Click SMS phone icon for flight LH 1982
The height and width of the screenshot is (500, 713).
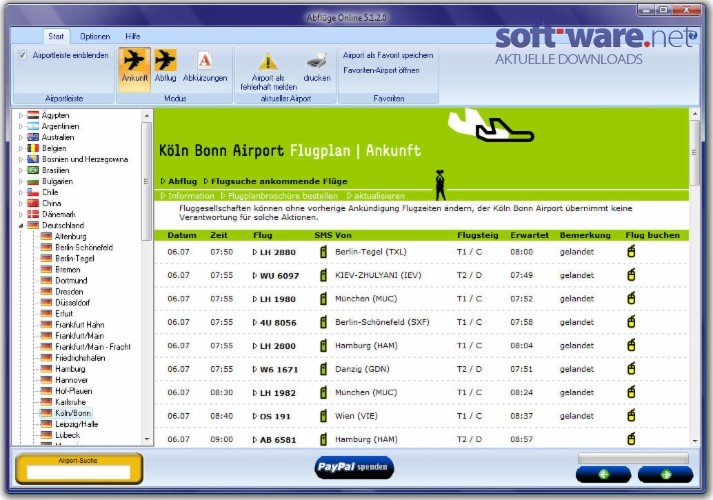point(323,392)
